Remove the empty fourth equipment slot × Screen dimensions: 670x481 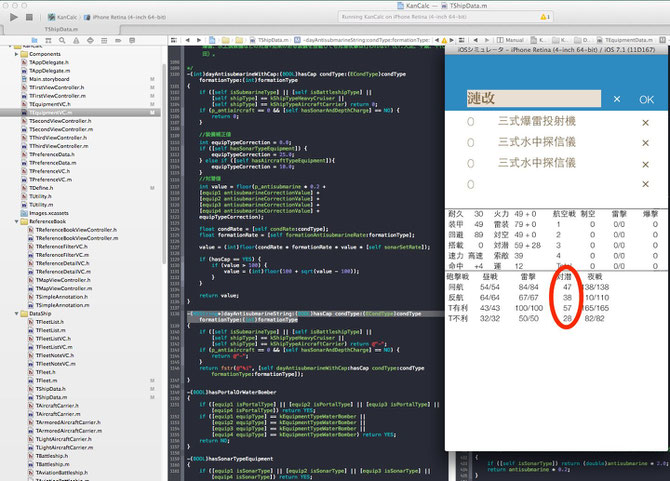tap(645, 184)
